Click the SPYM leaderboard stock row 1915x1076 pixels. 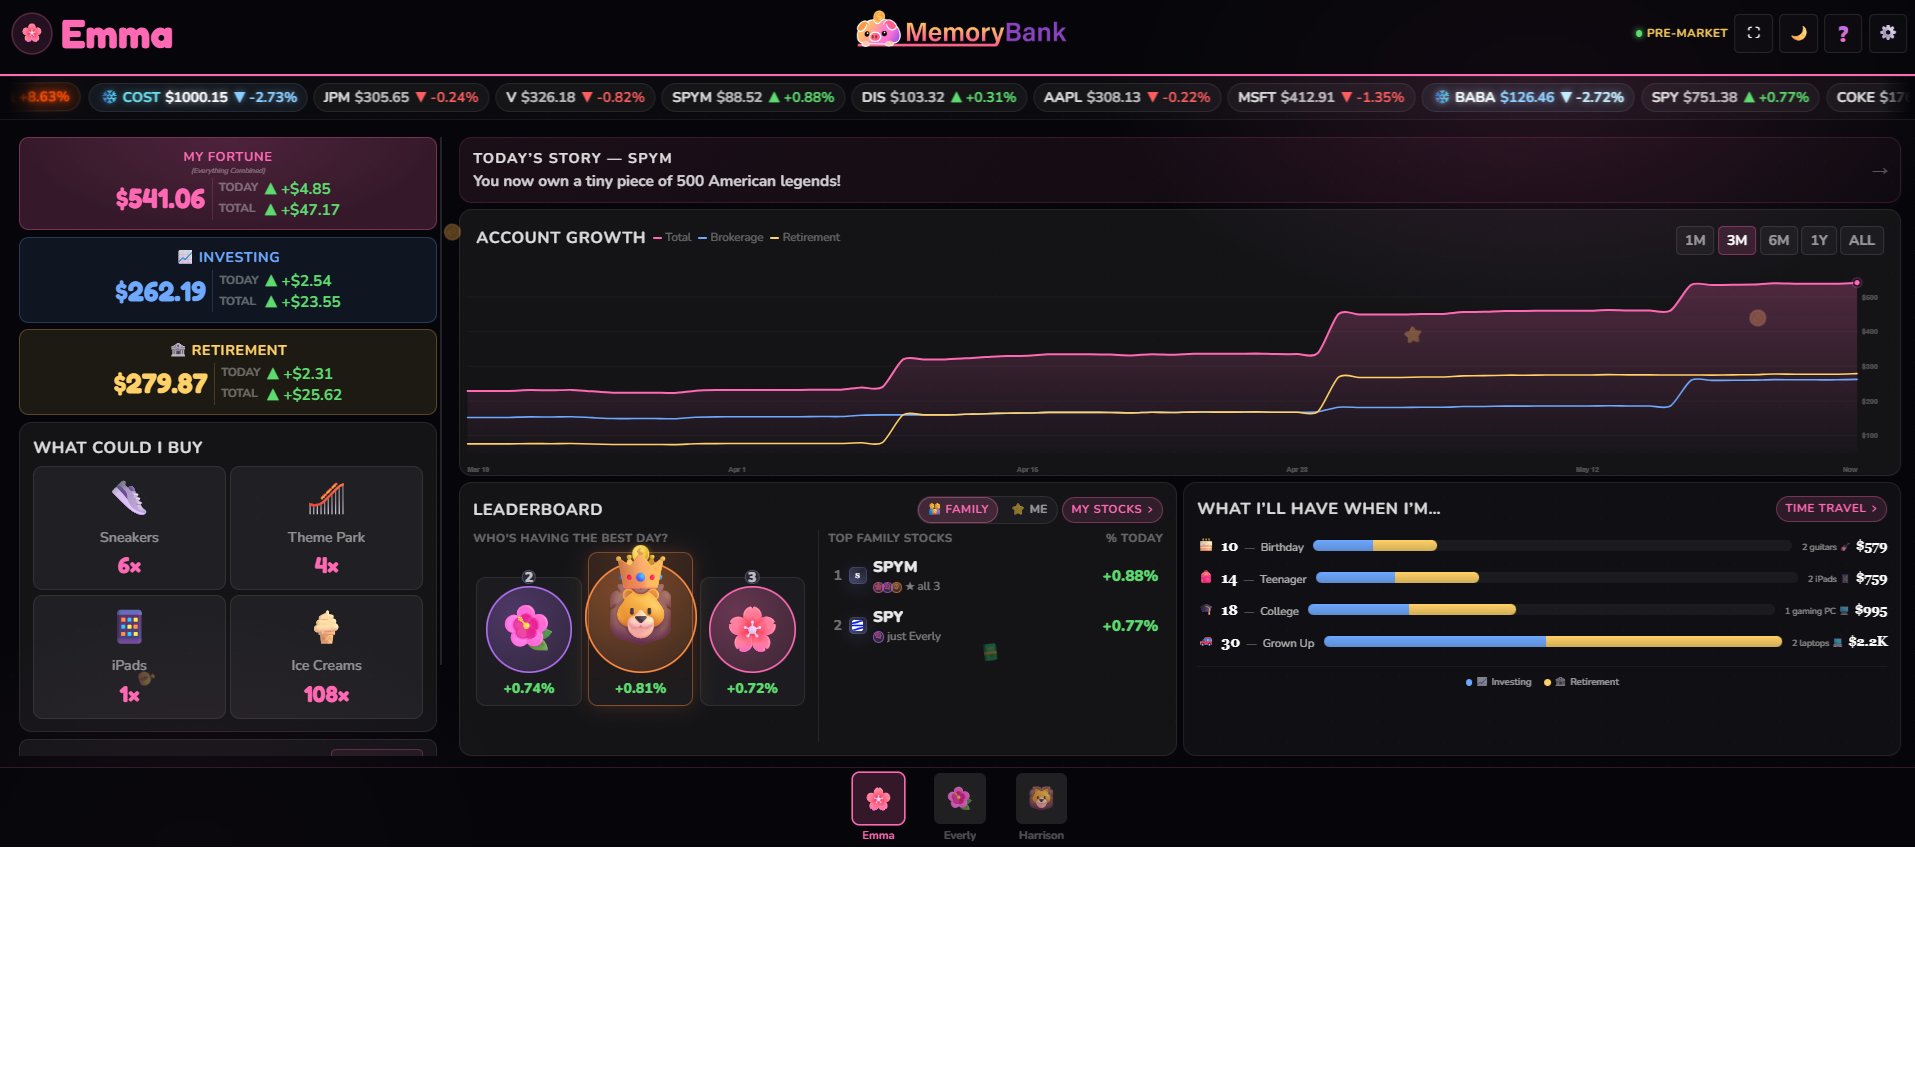[995, 576]
